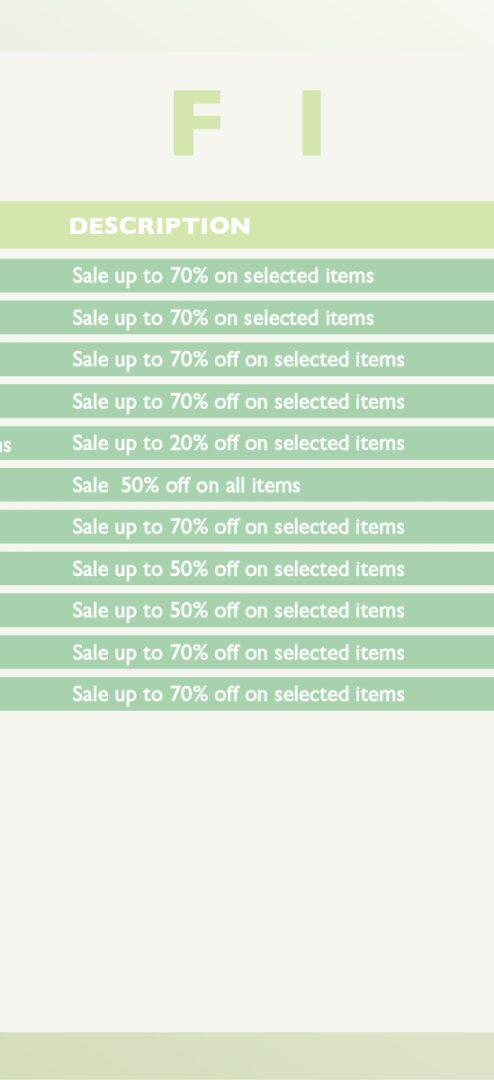Click the DESCRIPTION column header
The height and width of the screenshot is (1080, 494).
159,226
